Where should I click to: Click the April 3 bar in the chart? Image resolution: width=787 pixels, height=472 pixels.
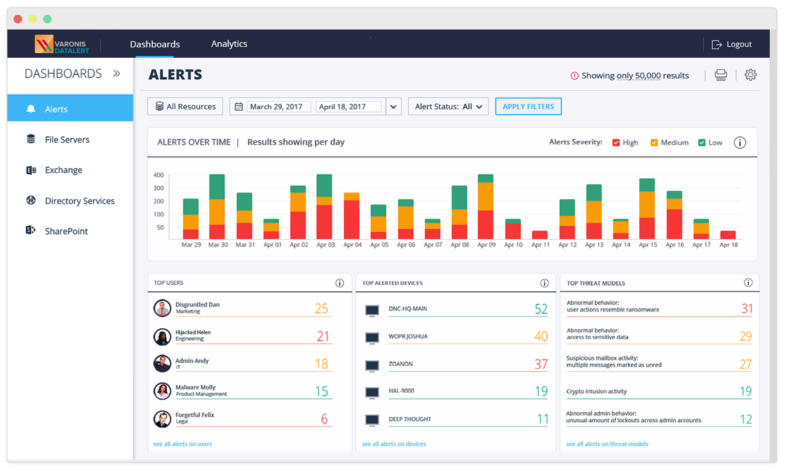click(324, 207)
